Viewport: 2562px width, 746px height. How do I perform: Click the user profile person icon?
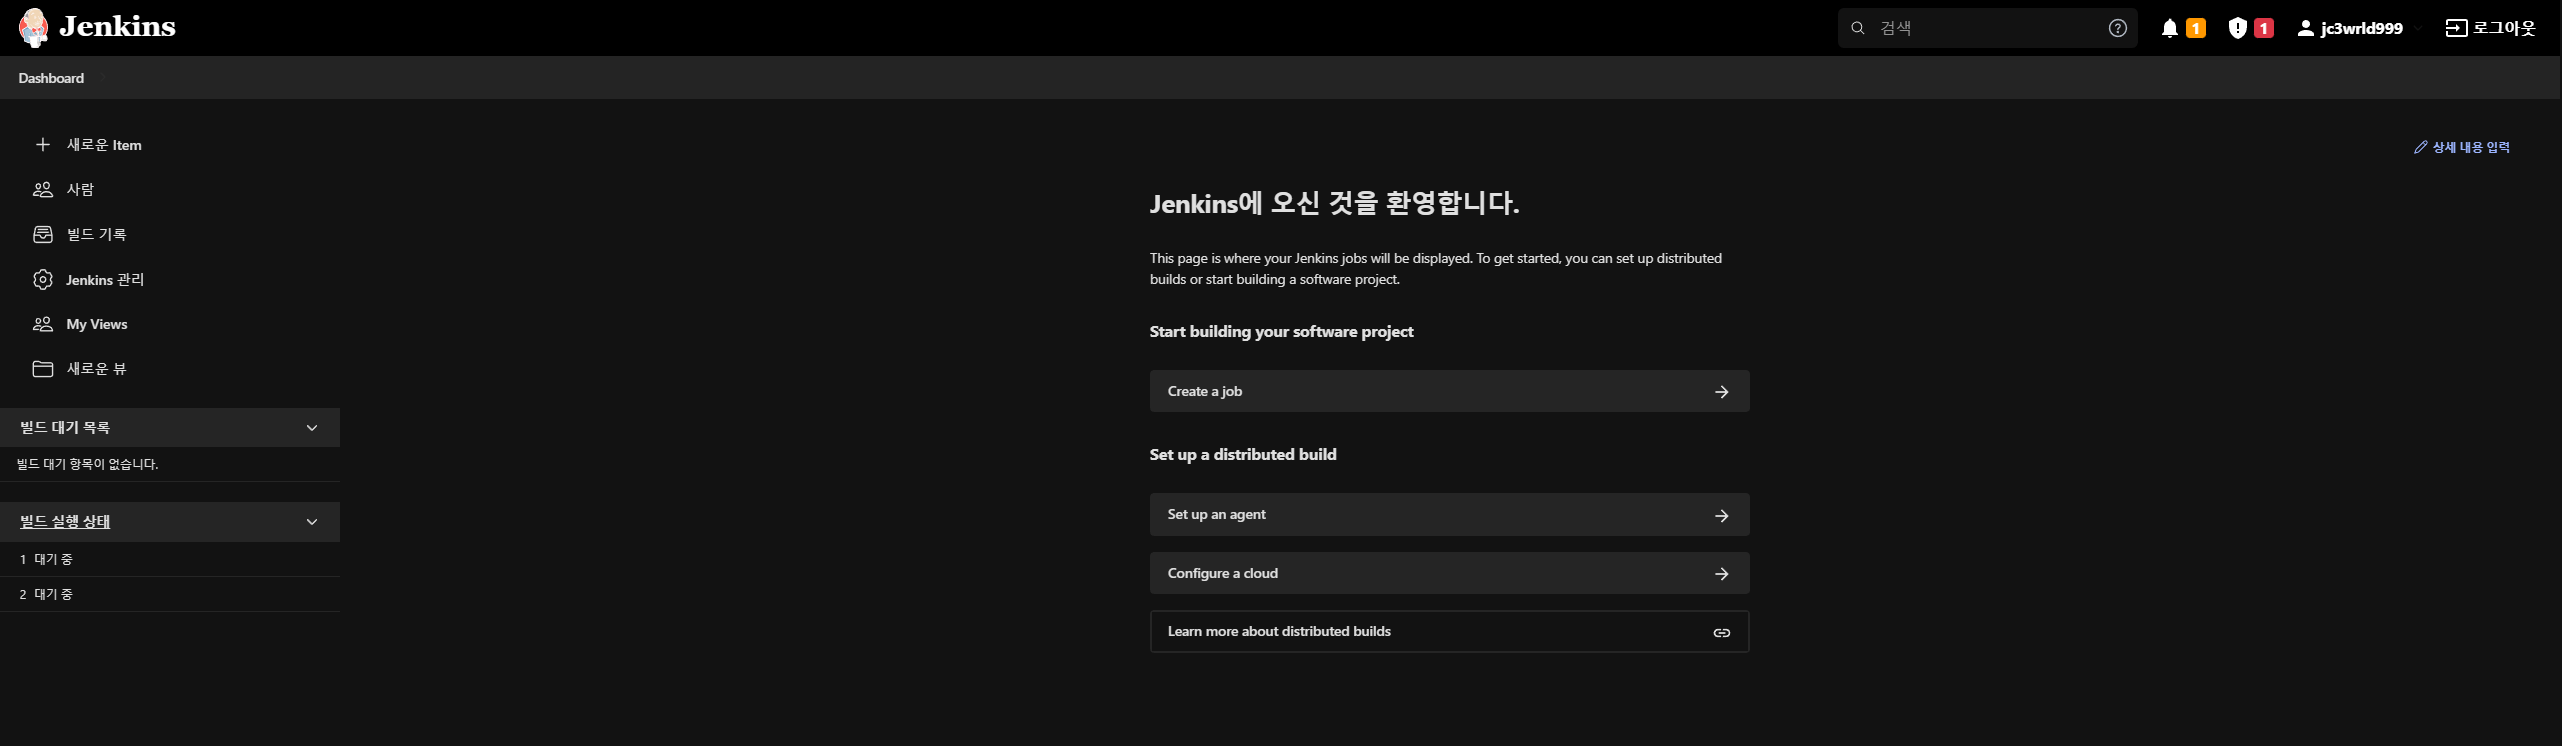pos(2305,28)
